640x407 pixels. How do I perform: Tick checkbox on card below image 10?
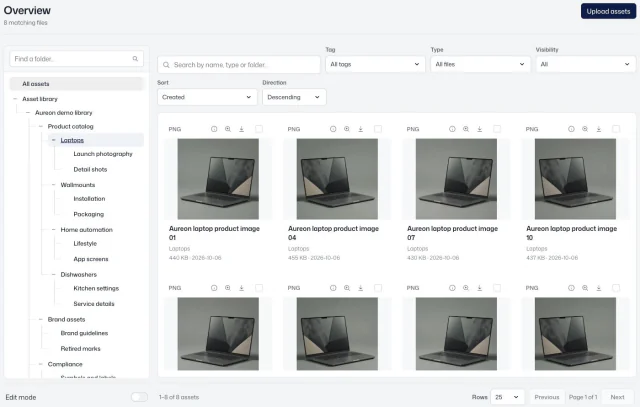(616, 288)
